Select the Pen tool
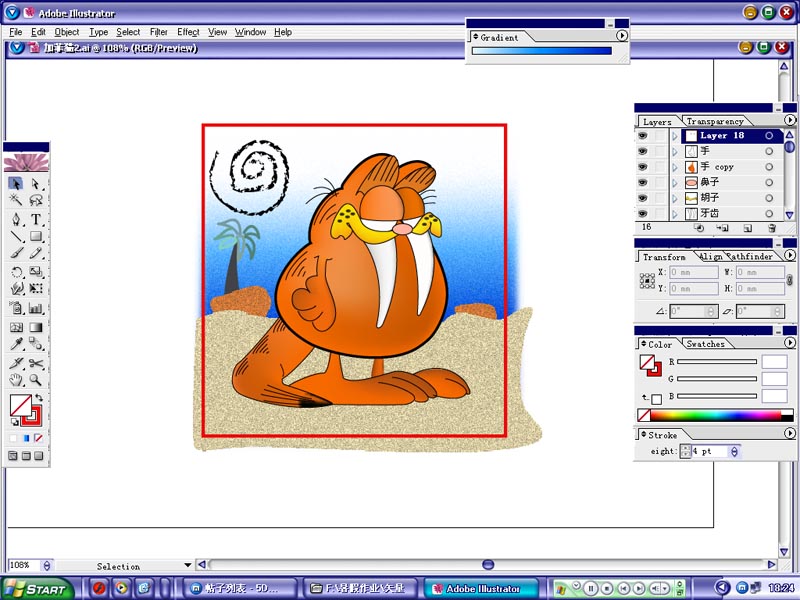 (16, 219)
